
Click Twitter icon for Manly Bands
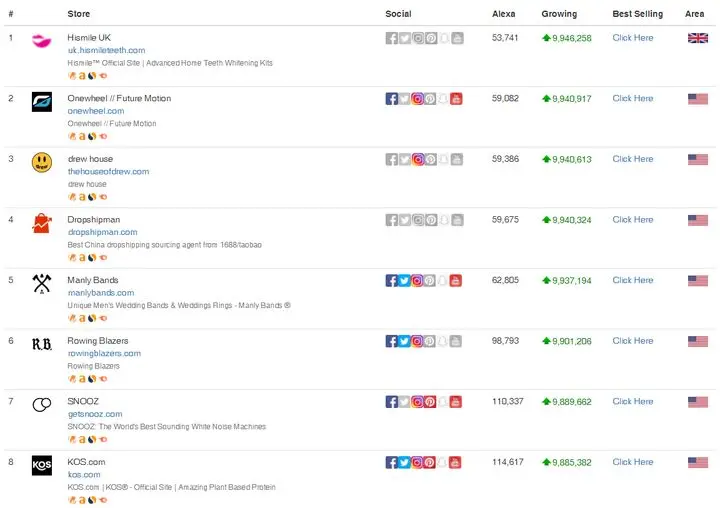pos(405,281)
